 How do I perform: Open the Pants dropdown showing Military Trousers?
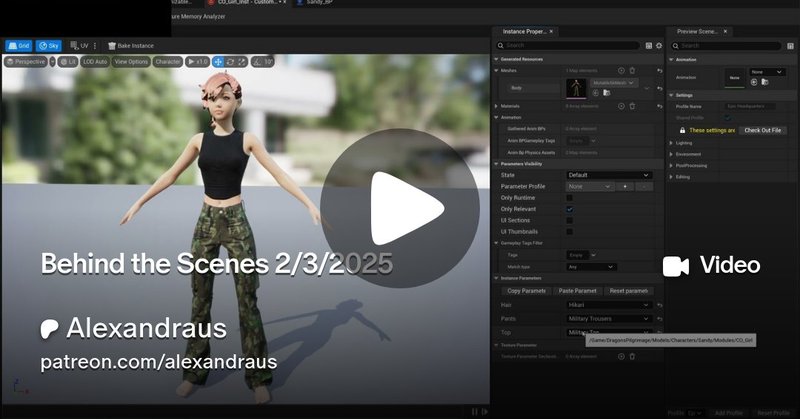pos(609,319)
